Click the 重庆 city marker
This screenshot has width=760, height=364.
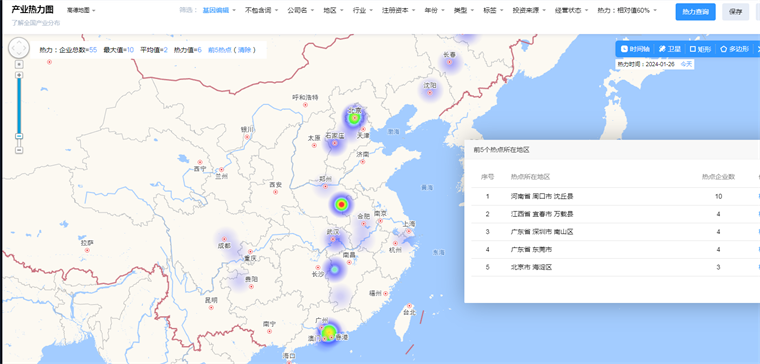[250, 252]
